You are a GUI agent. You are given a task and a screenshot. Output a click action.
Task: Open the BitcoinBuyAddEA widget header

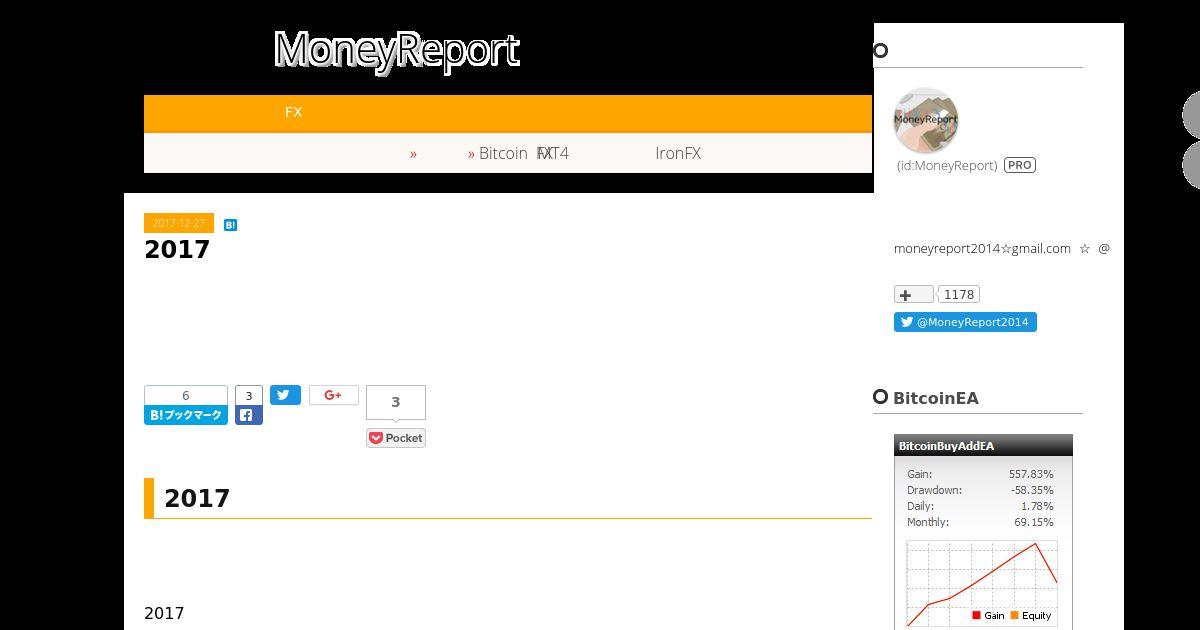983,446
